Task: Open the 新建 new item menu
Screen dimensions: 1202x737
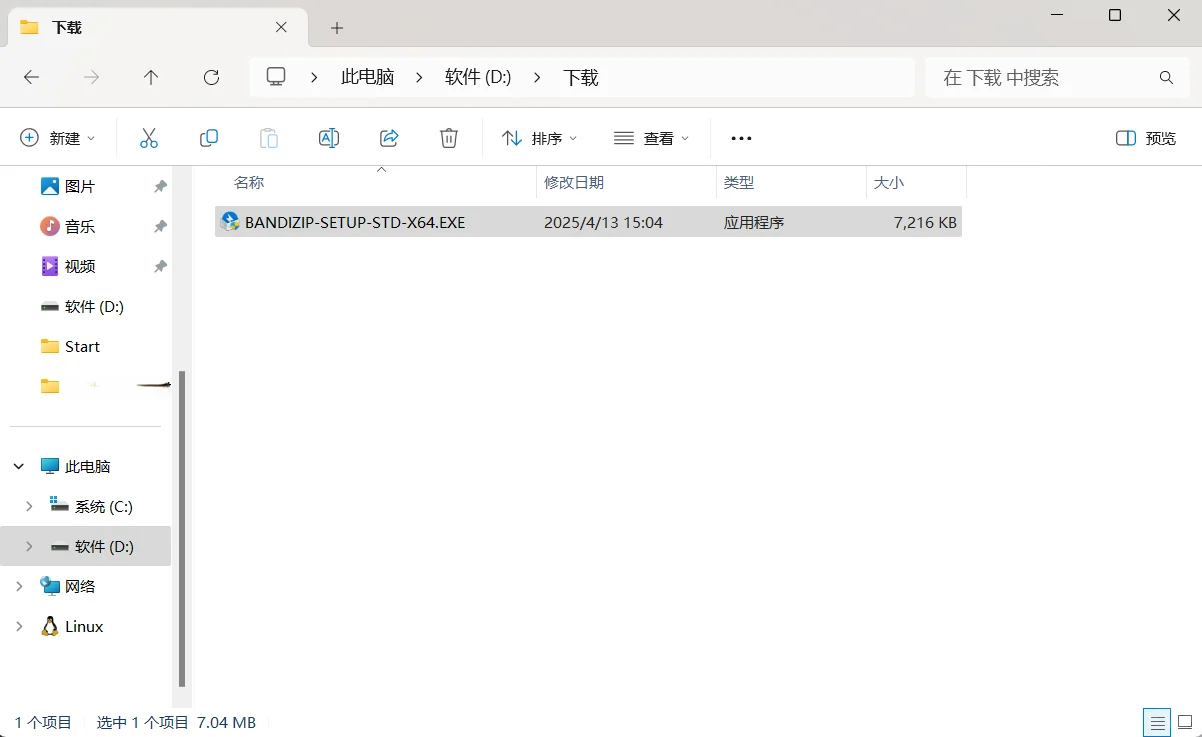Action: [58, 137]
